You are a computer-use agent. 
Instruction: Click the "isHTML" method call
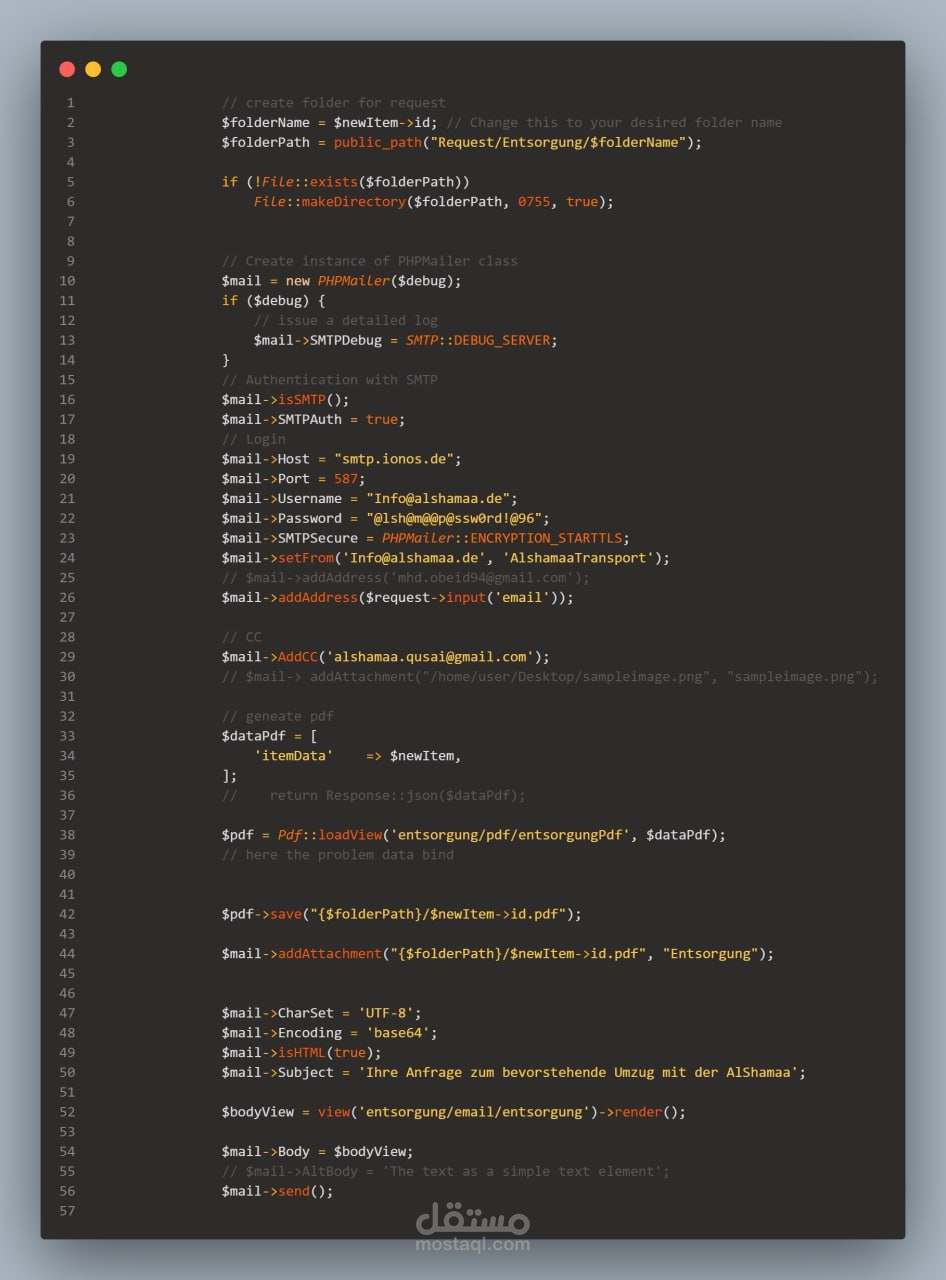tap(302, 1052)
